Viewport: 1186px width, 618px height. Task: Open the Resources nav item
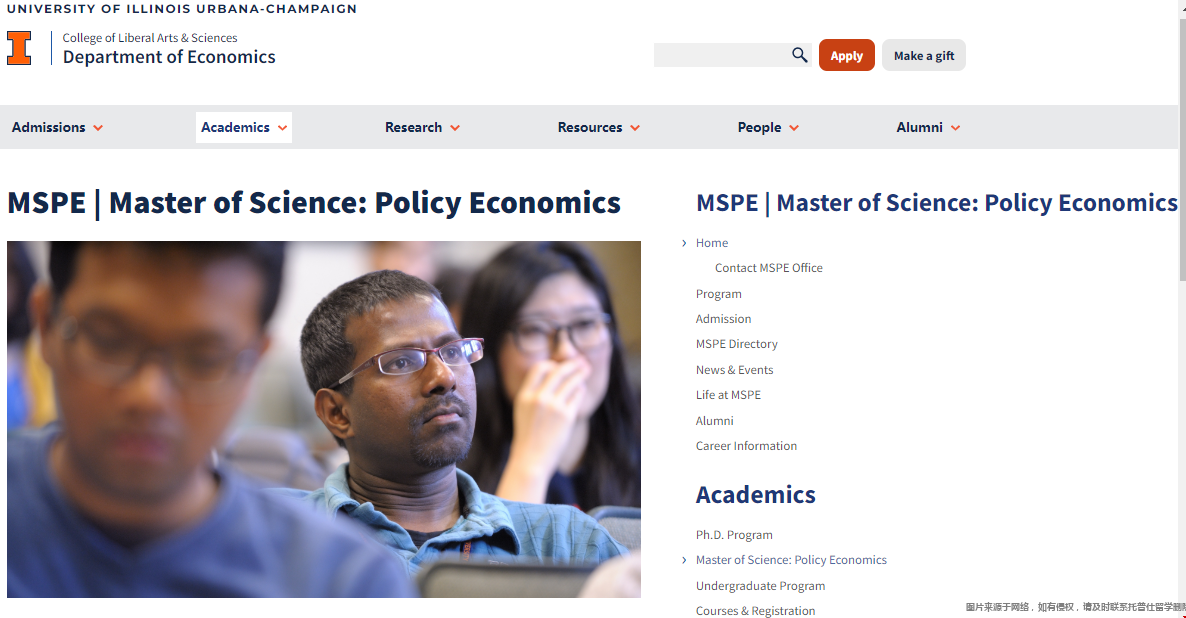point(590,128)
